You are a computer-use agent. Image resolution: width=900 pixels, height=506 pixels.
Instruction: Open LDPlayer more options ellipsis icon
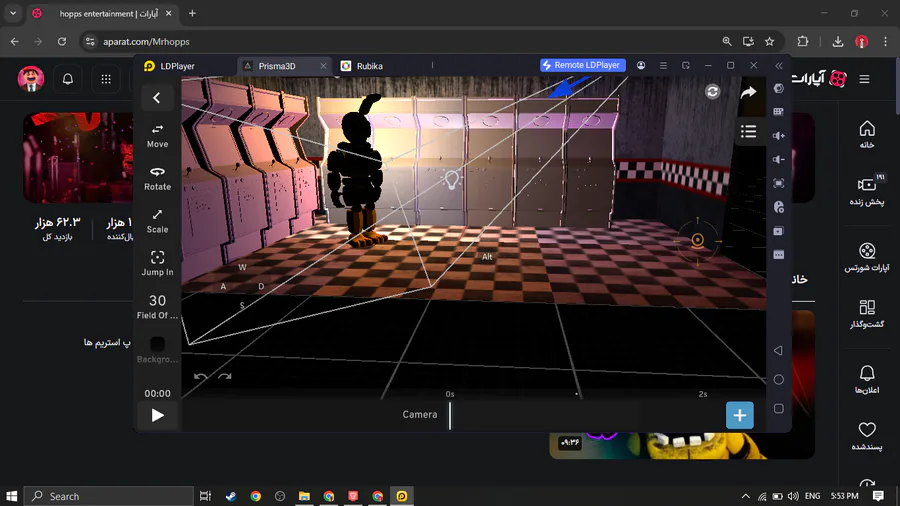click(x=778, y=255)
